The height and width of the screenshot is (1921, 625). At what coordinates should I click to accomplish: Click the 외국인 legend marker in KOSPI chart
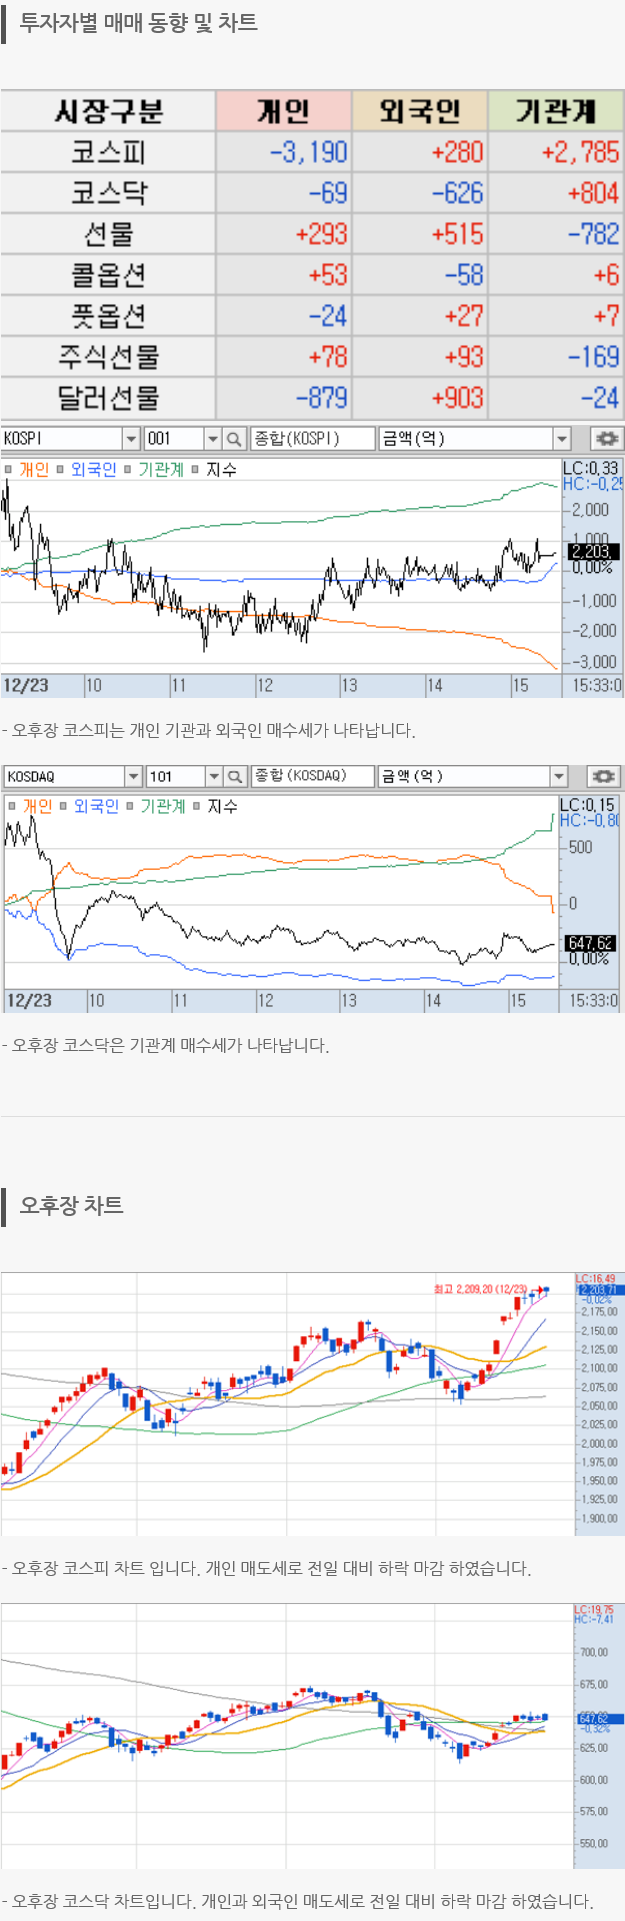tap(61, 469)
